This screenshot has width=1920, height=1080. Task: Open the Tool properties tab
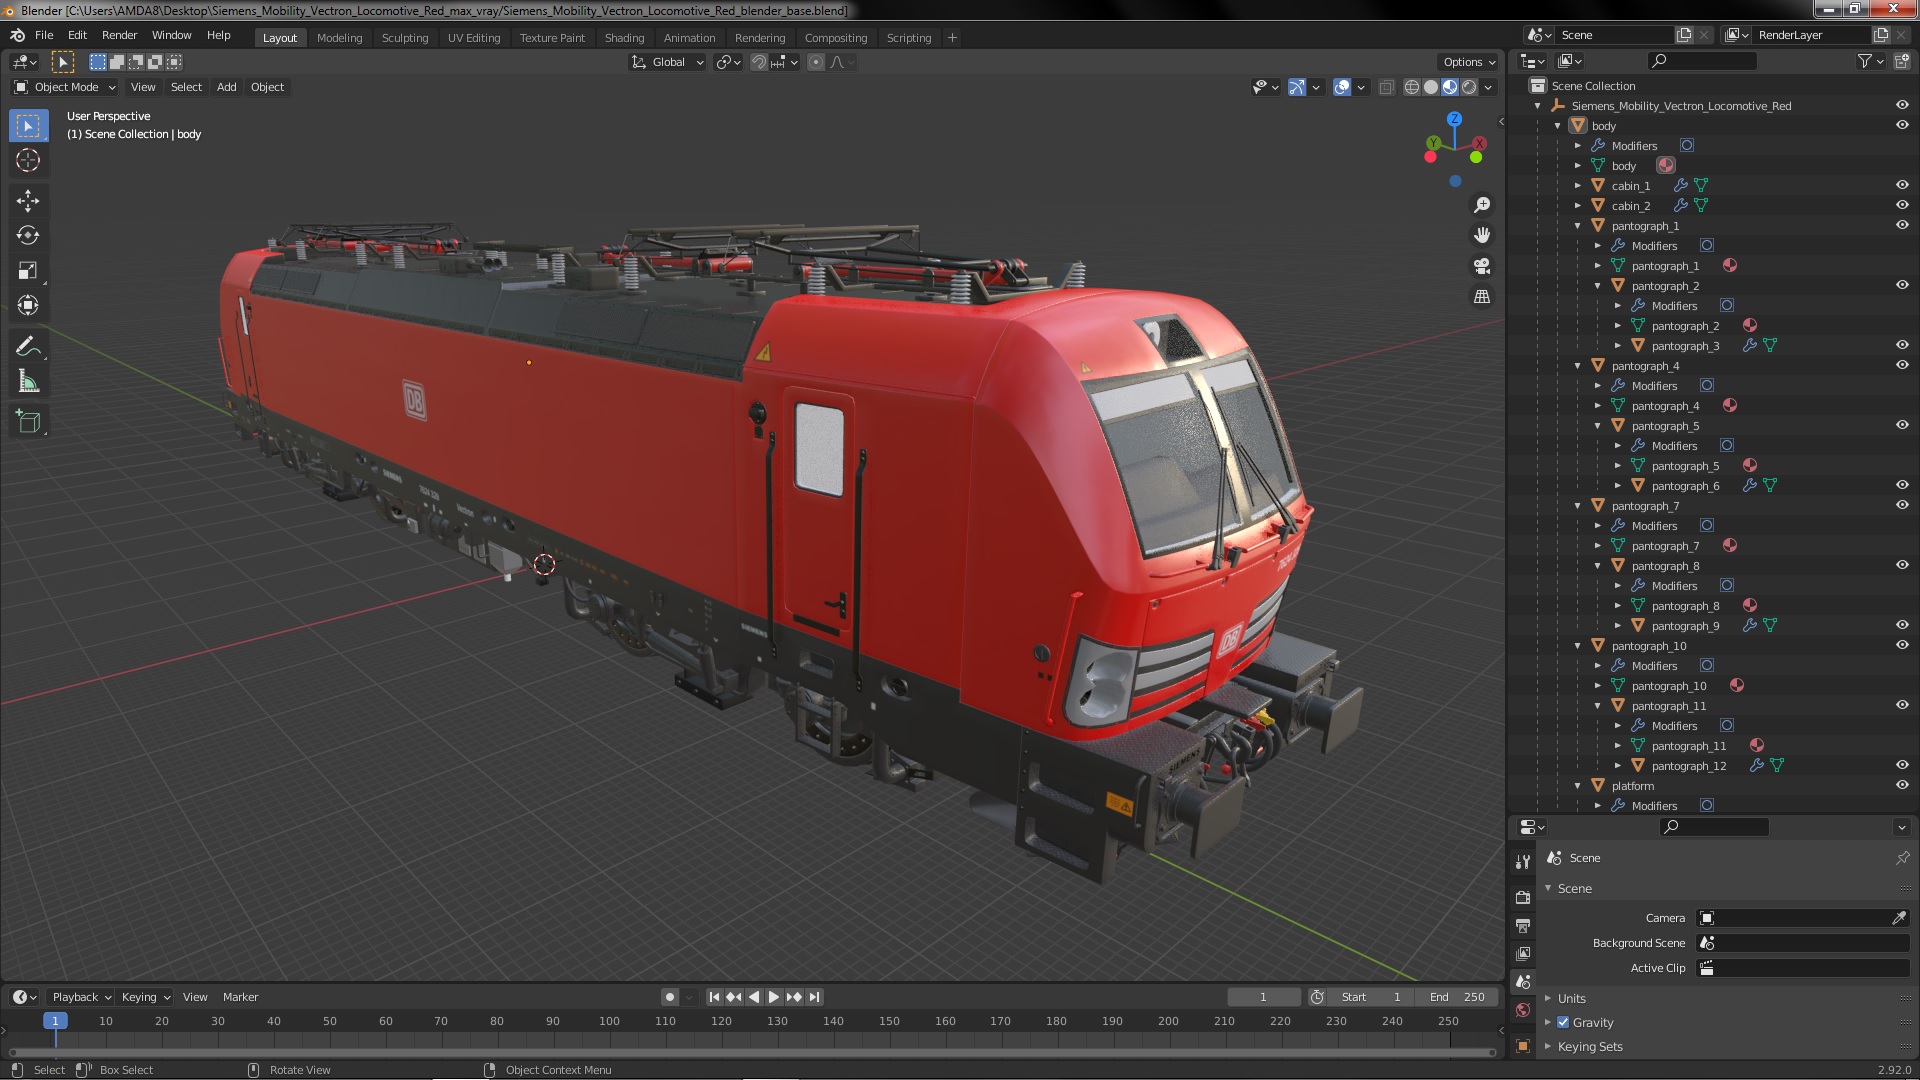point(1523,862)
